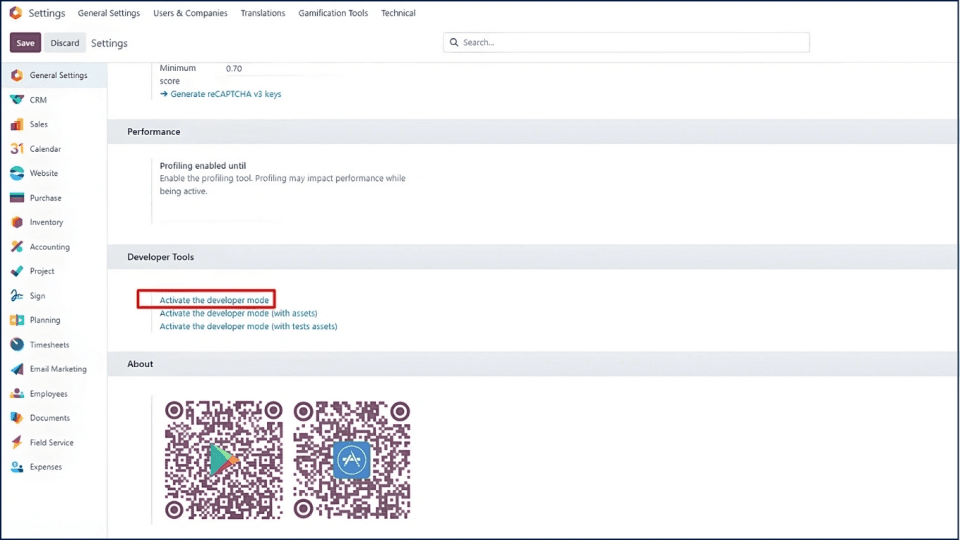Open the General Settings top menu

pos(109,13)
